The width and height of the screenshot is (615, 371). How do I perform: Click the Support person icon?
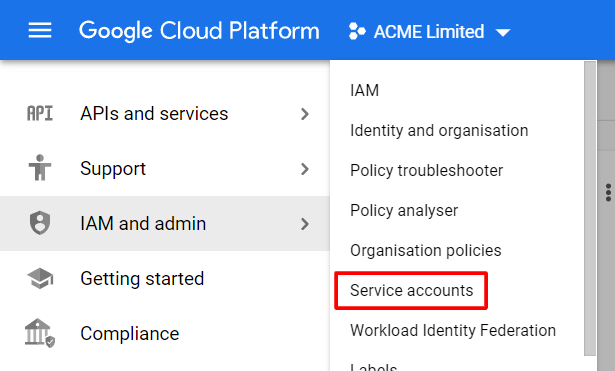[40, 167]
